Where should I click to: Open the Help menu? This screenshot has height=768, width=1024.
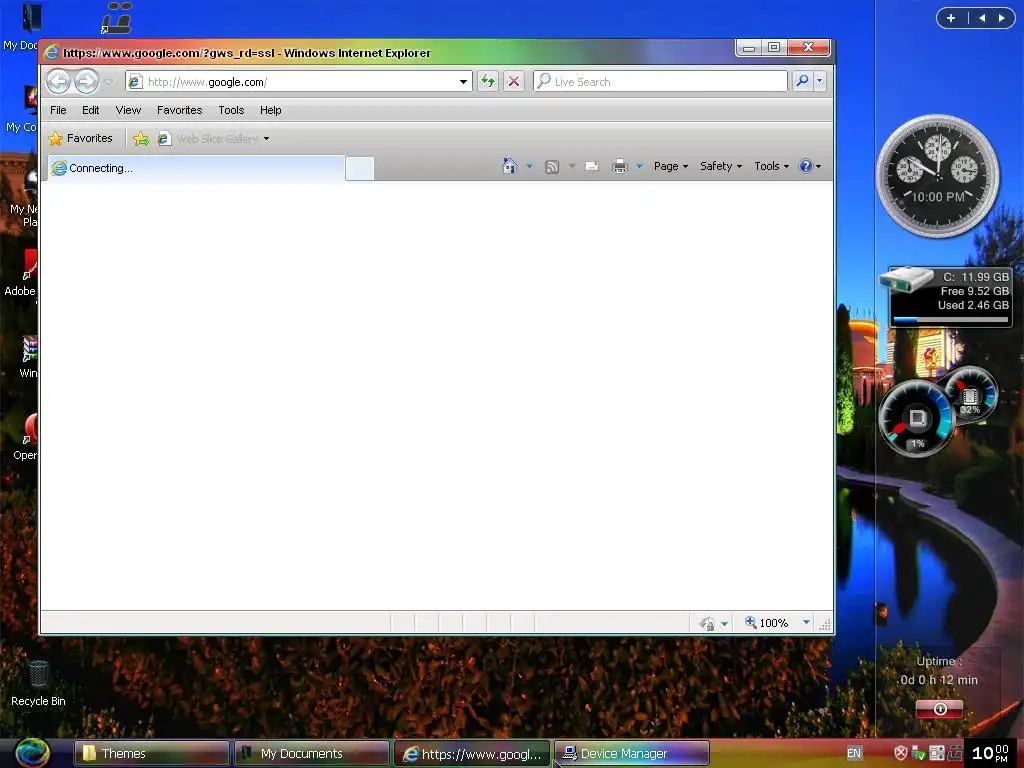coord(270,110)
